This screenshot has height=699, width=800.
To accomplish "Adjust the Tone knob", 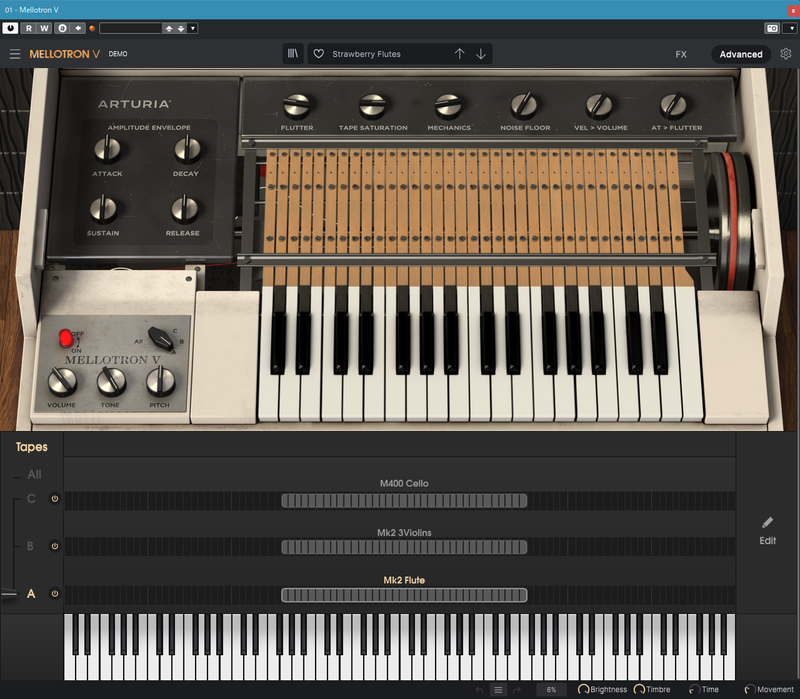I will pos(111,382).
